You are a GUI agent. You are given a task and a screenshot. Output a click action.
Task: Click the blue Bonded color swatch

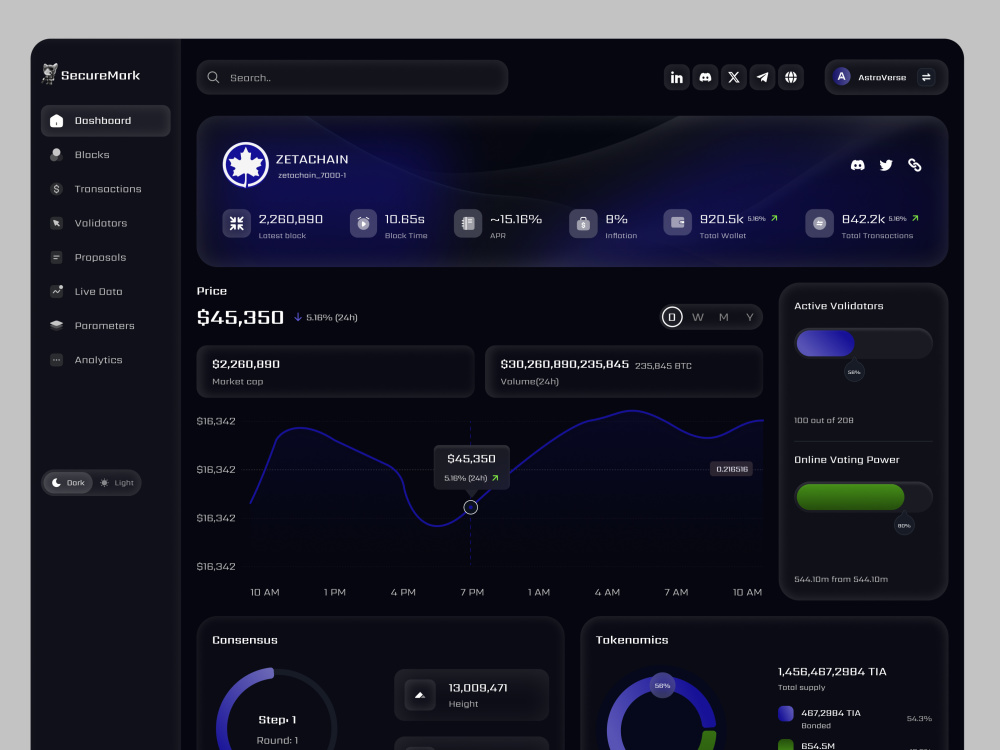(x=786, y=714)
